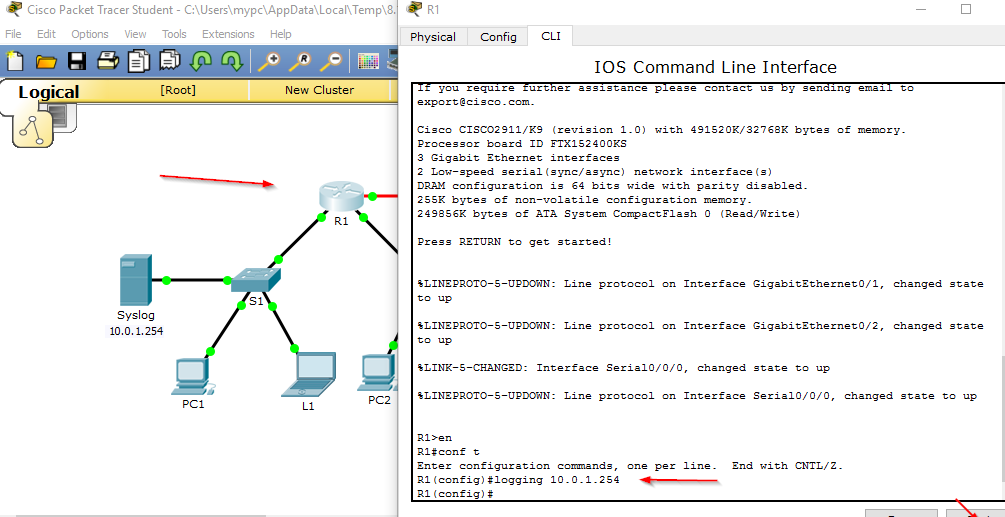Select switch S1 in the topology

pyautogui.click(x=256, y=280)
